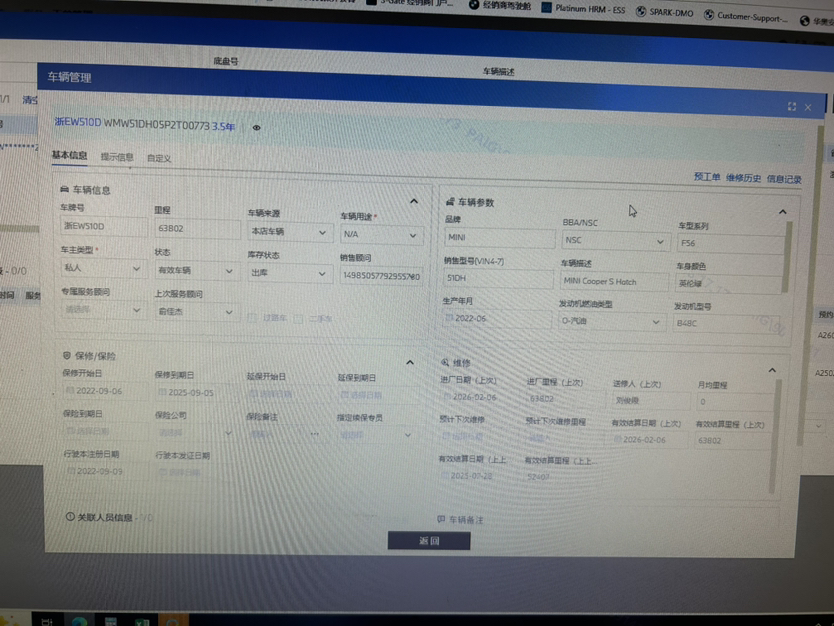This screenshot has height=626, width=834.
Task: Click the fullscreen icon in dialog header
Action: coord(792,106)
